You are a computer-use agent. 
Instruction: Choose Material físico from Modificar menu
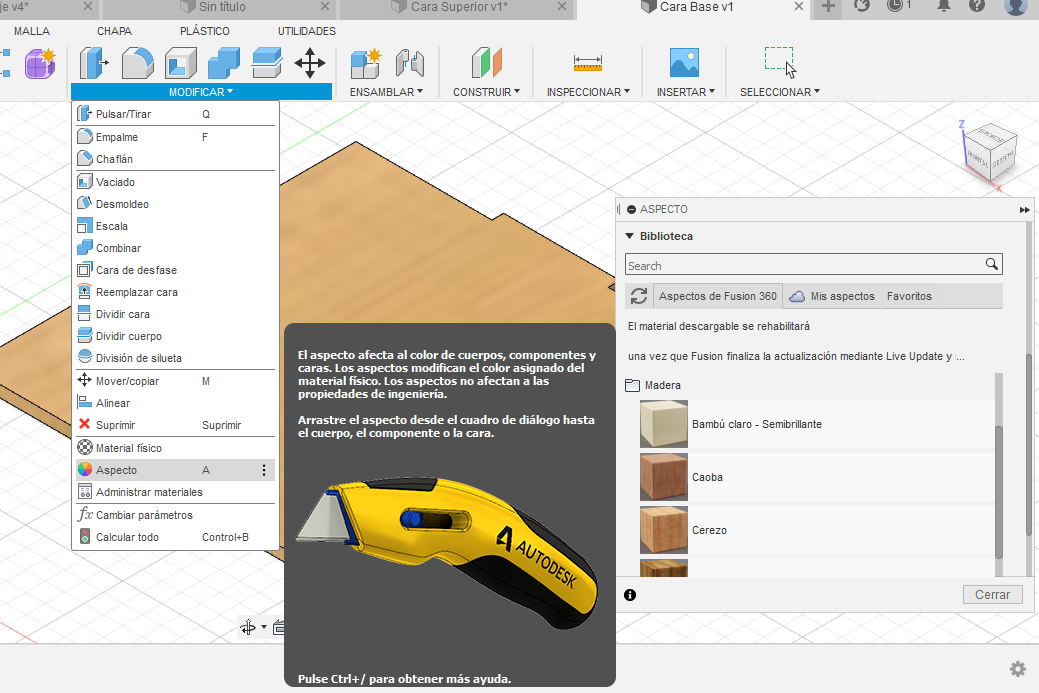[128, 448]
